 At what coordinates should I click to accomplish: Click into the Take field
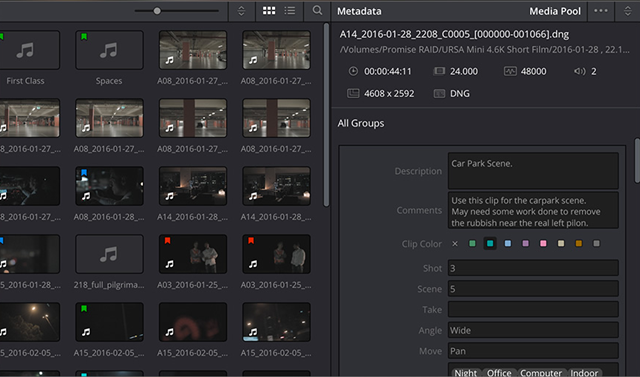coord(533,309)
